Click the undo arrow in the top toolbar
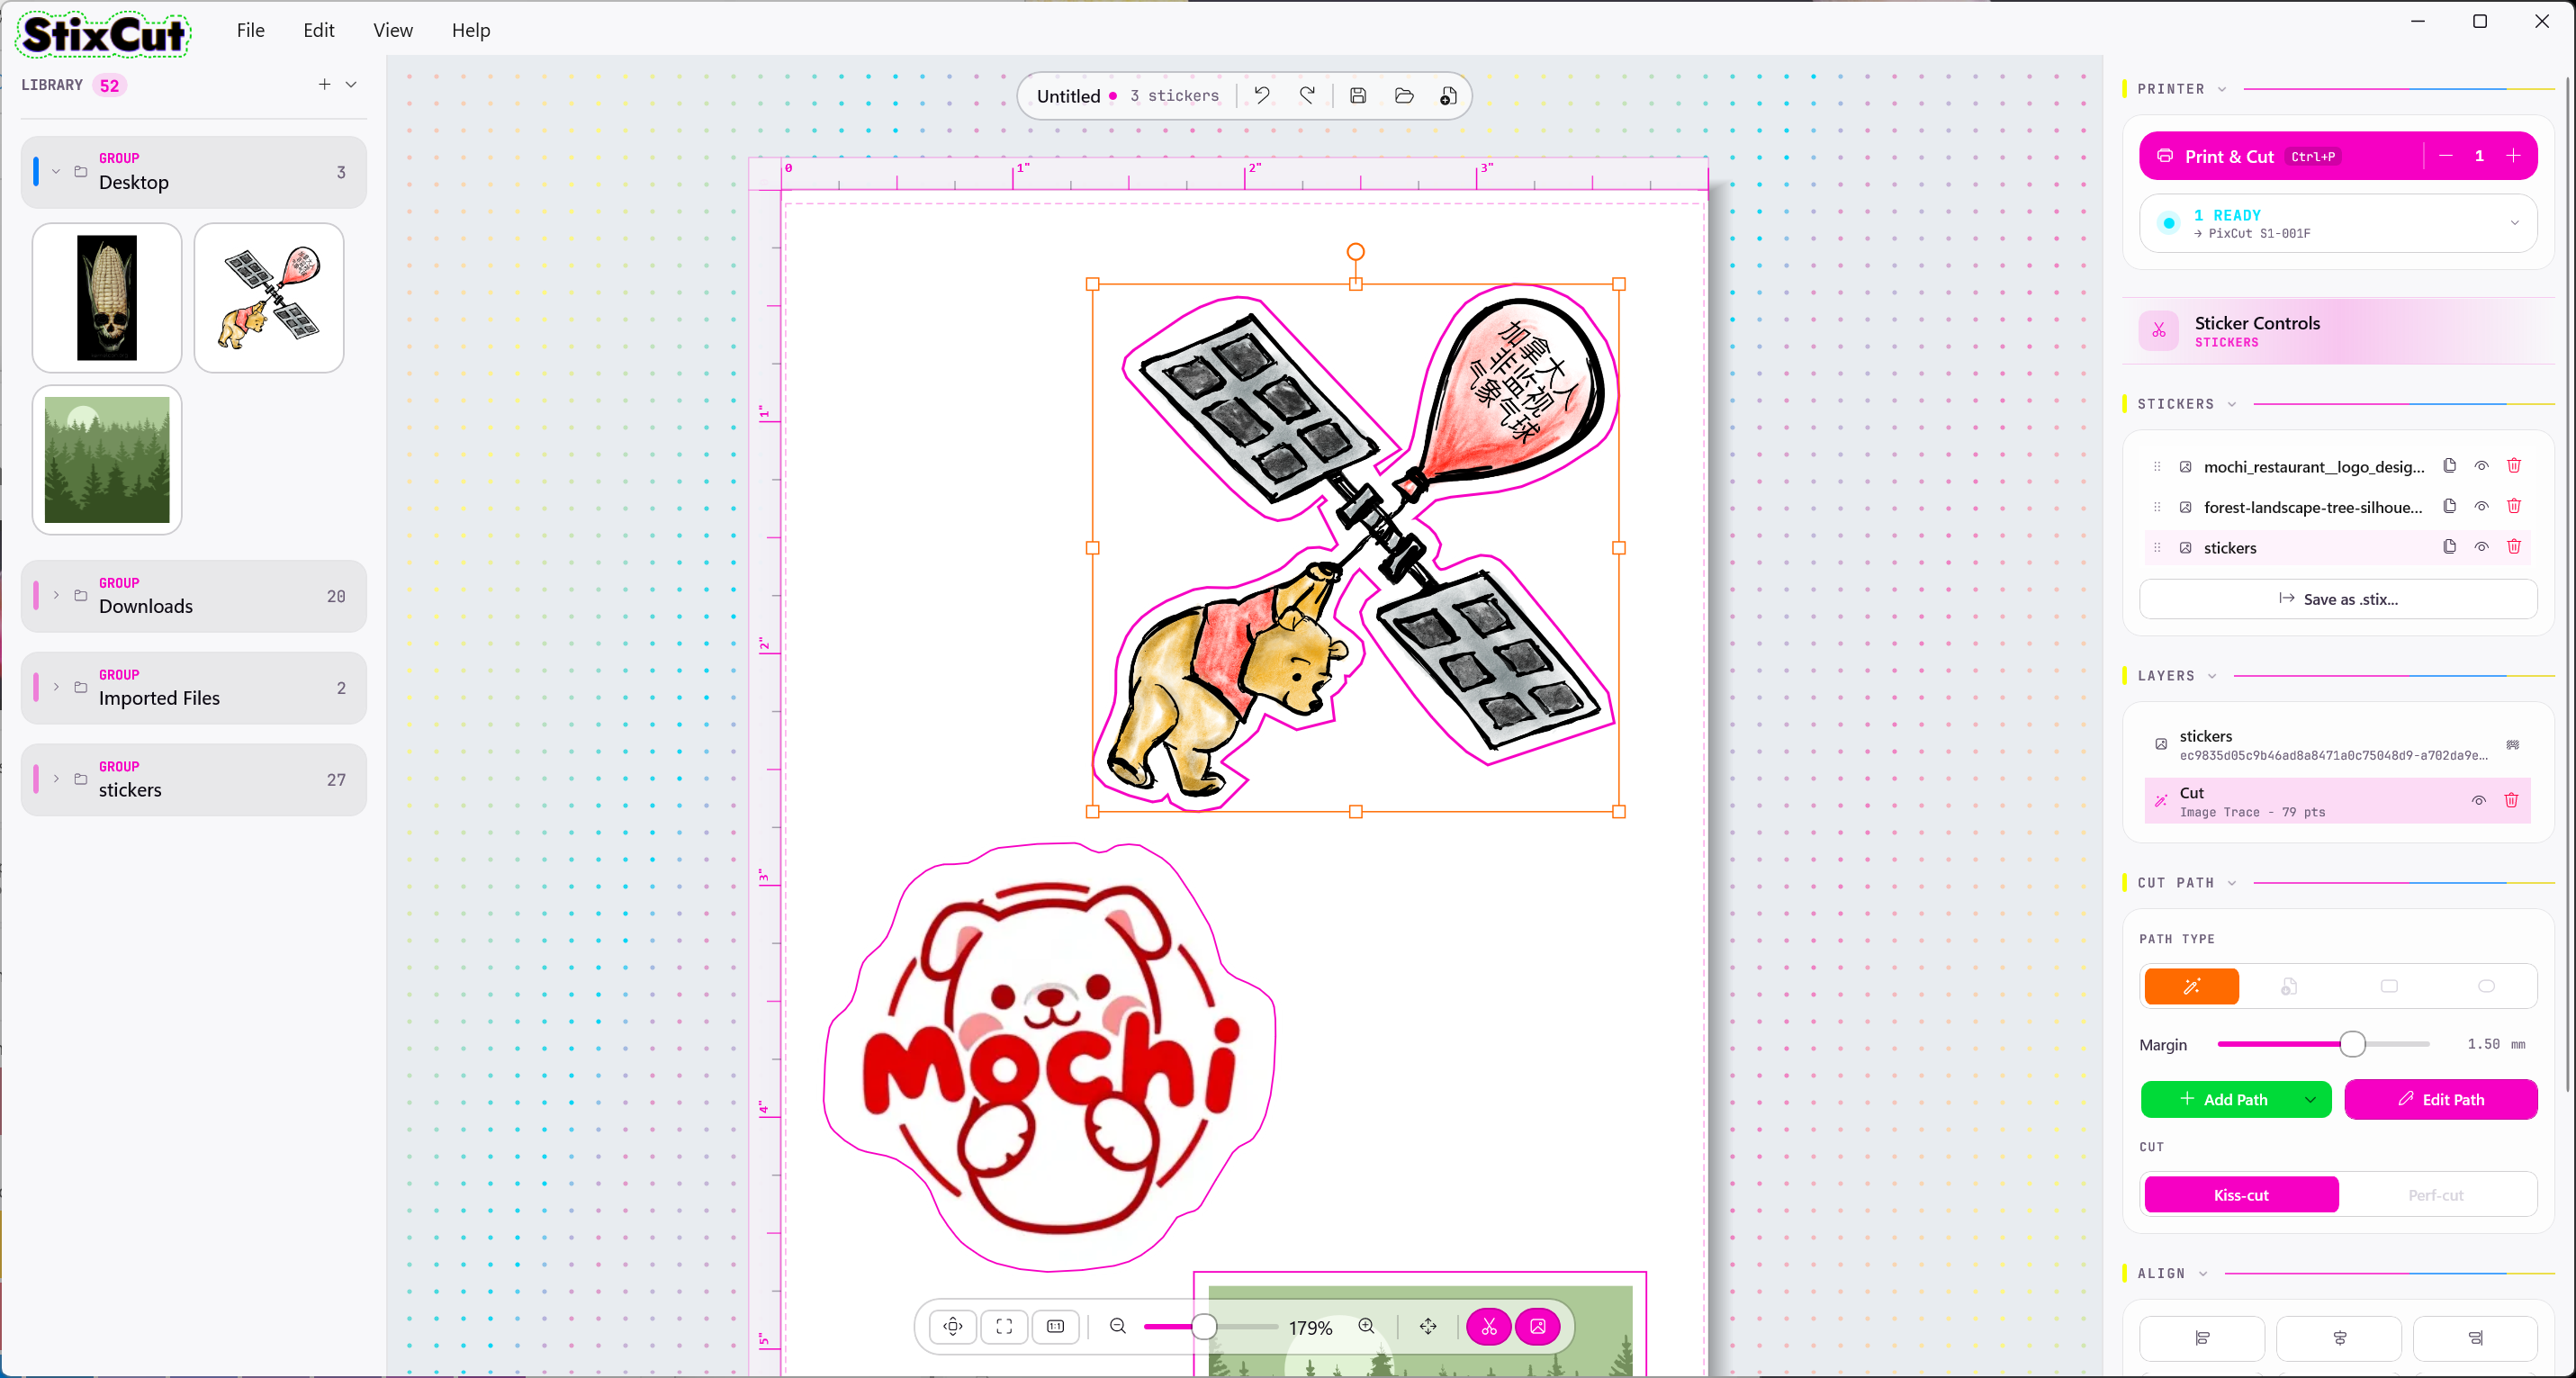 tap(1262, 95)
